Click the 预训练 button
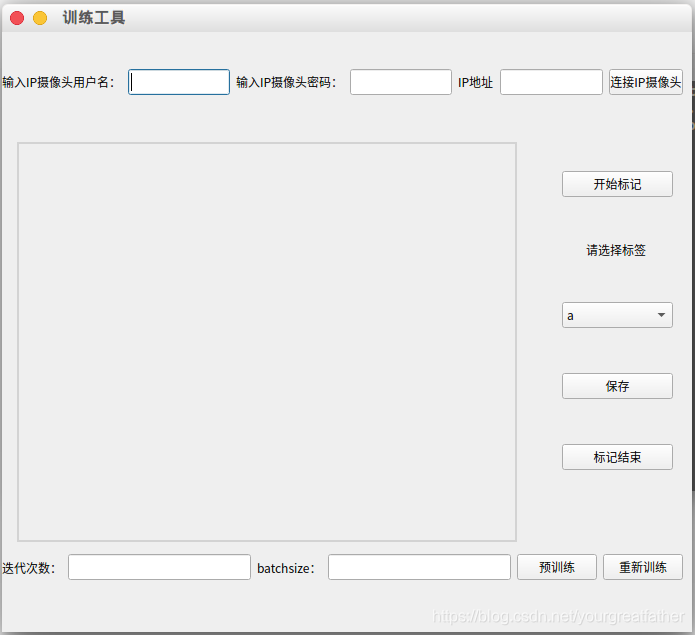695x635 pixels. [x=557, y=567]
